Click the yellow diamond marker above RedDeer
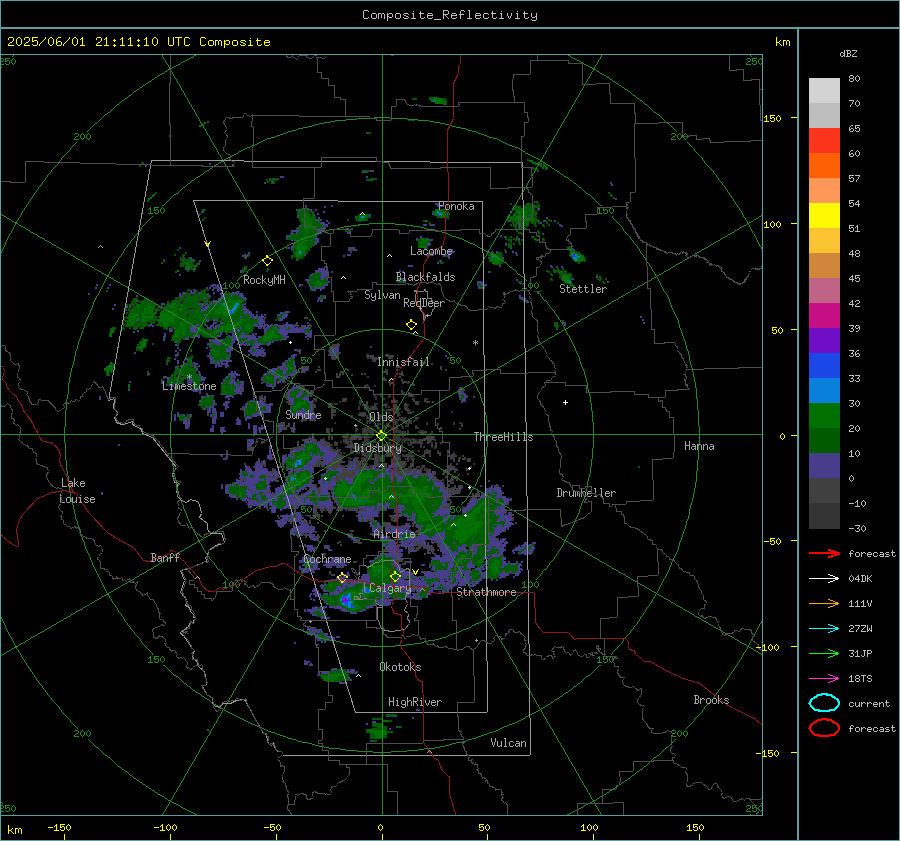The height and width of the screenshot is (841, 900). [x=411, y=324]
